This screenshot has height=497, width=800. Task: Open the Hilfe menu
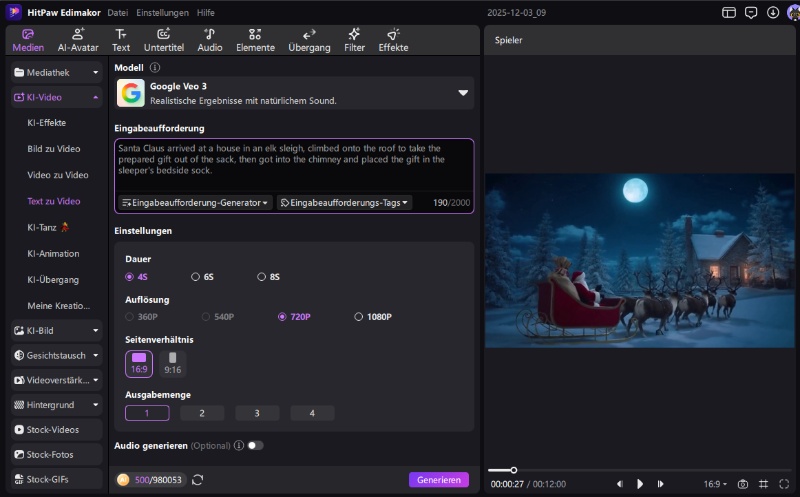click(x=206, y=13)
